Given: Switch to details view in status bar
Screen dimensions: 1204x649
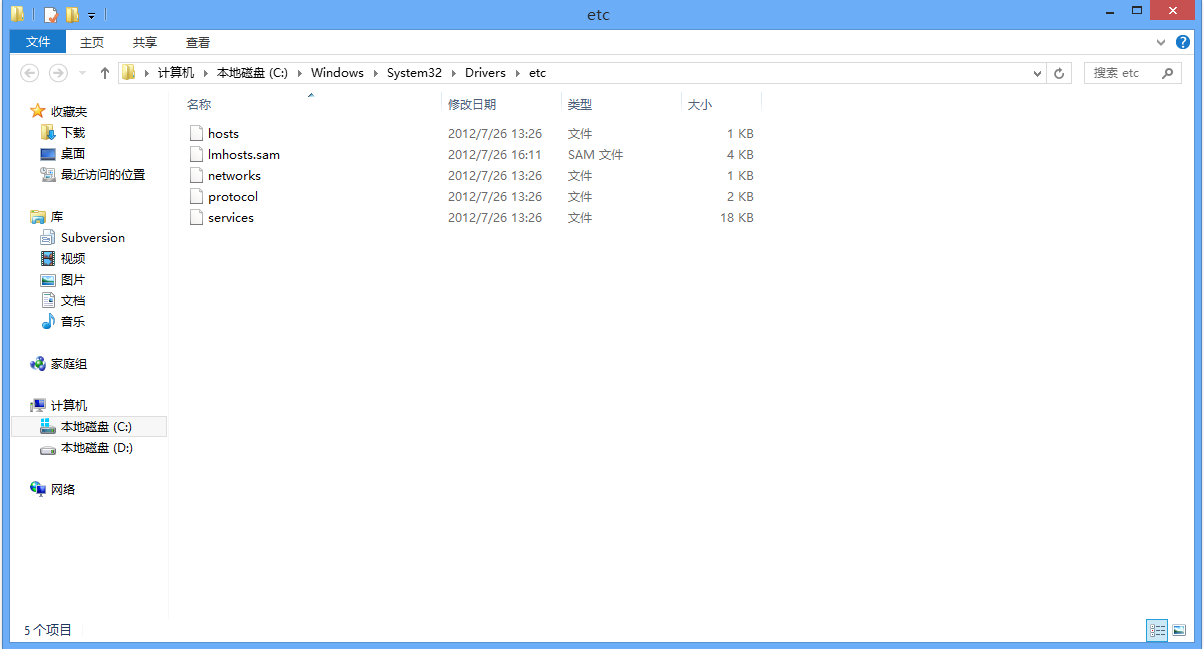Looking at the screenshot, I should [1157, 630].
